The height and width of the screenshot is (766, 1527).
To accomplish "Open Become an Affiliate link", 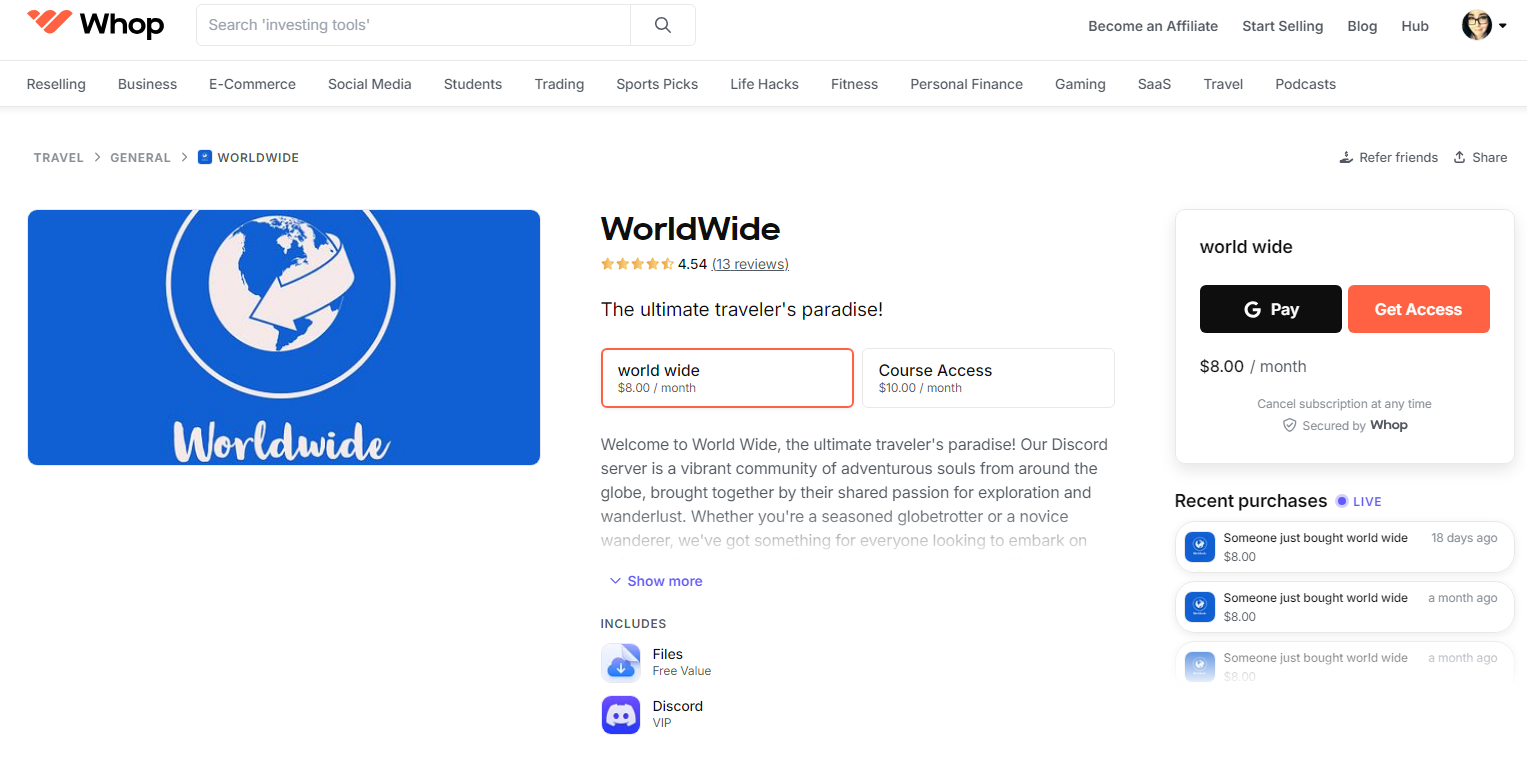I will pyautogui.click(x=1153, y=26).
